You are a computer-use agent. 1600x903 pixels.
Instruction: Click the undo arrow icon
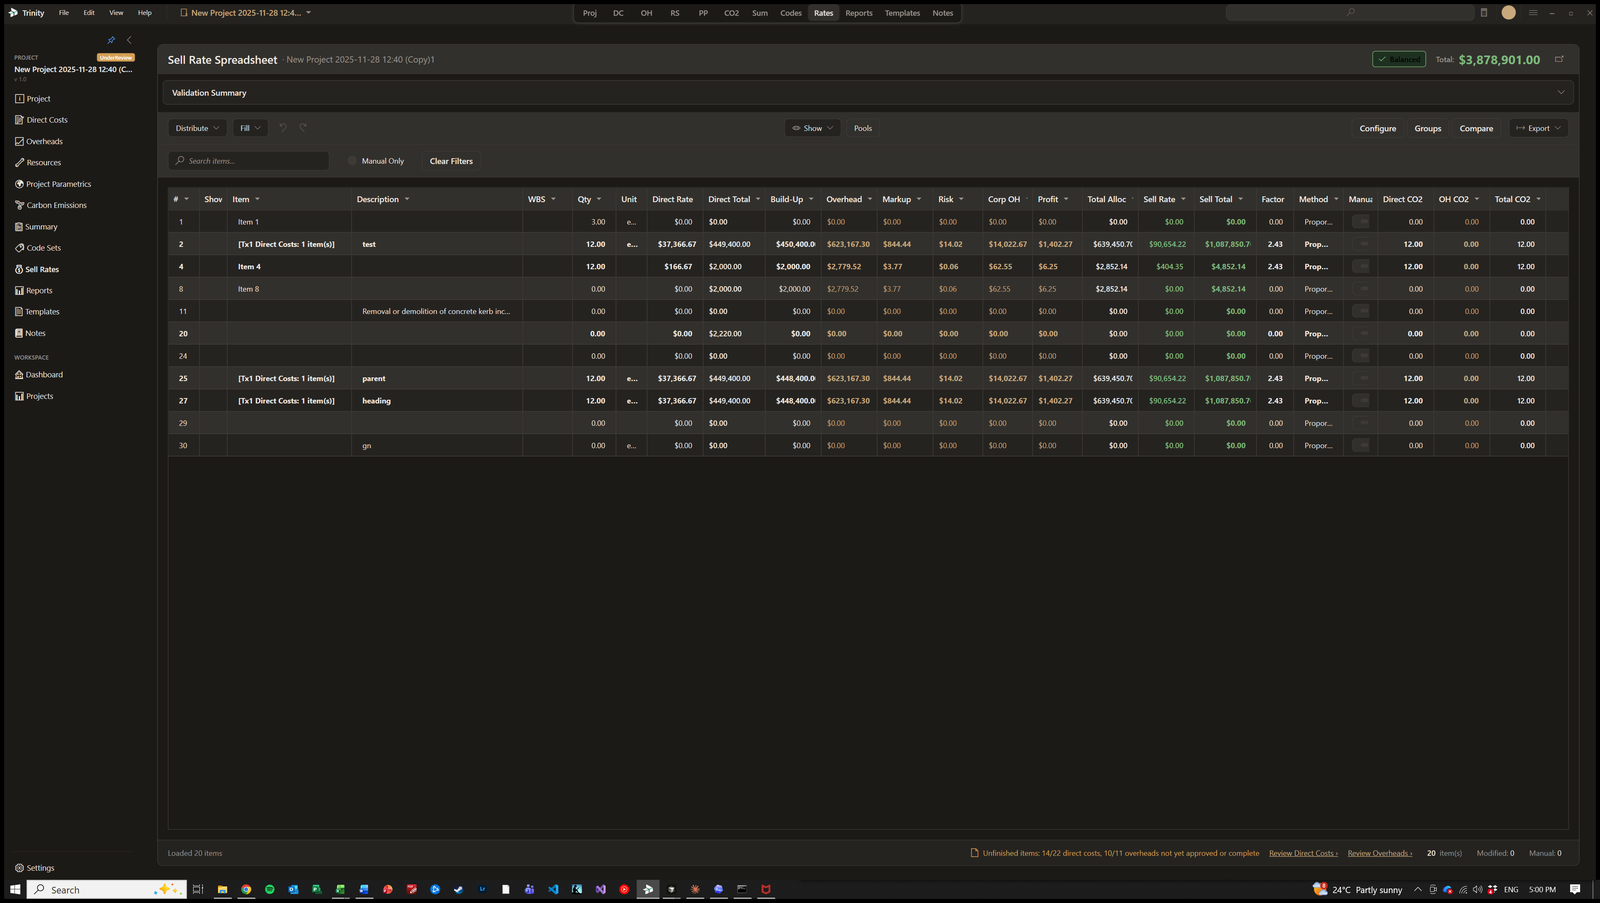(x=283, y=128)
